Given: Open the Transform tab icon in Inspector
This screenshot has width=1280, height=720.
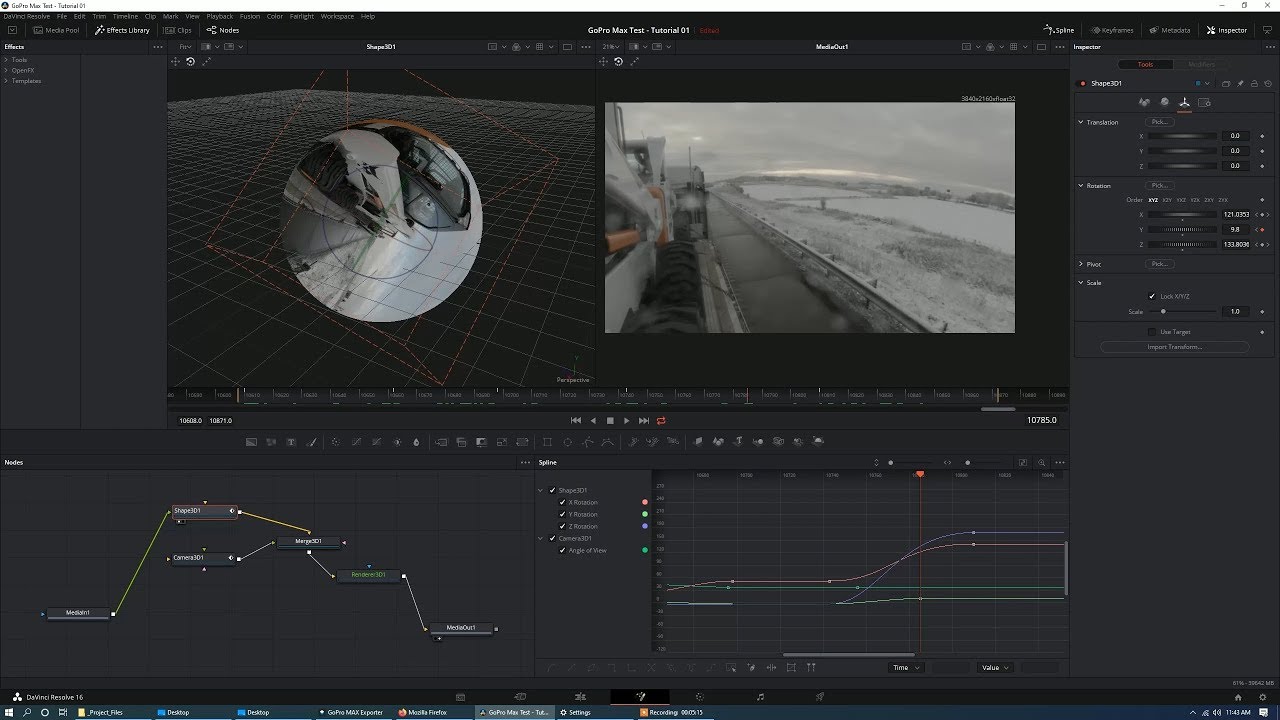Looking at the screenshot, I should click(1184, 102).
